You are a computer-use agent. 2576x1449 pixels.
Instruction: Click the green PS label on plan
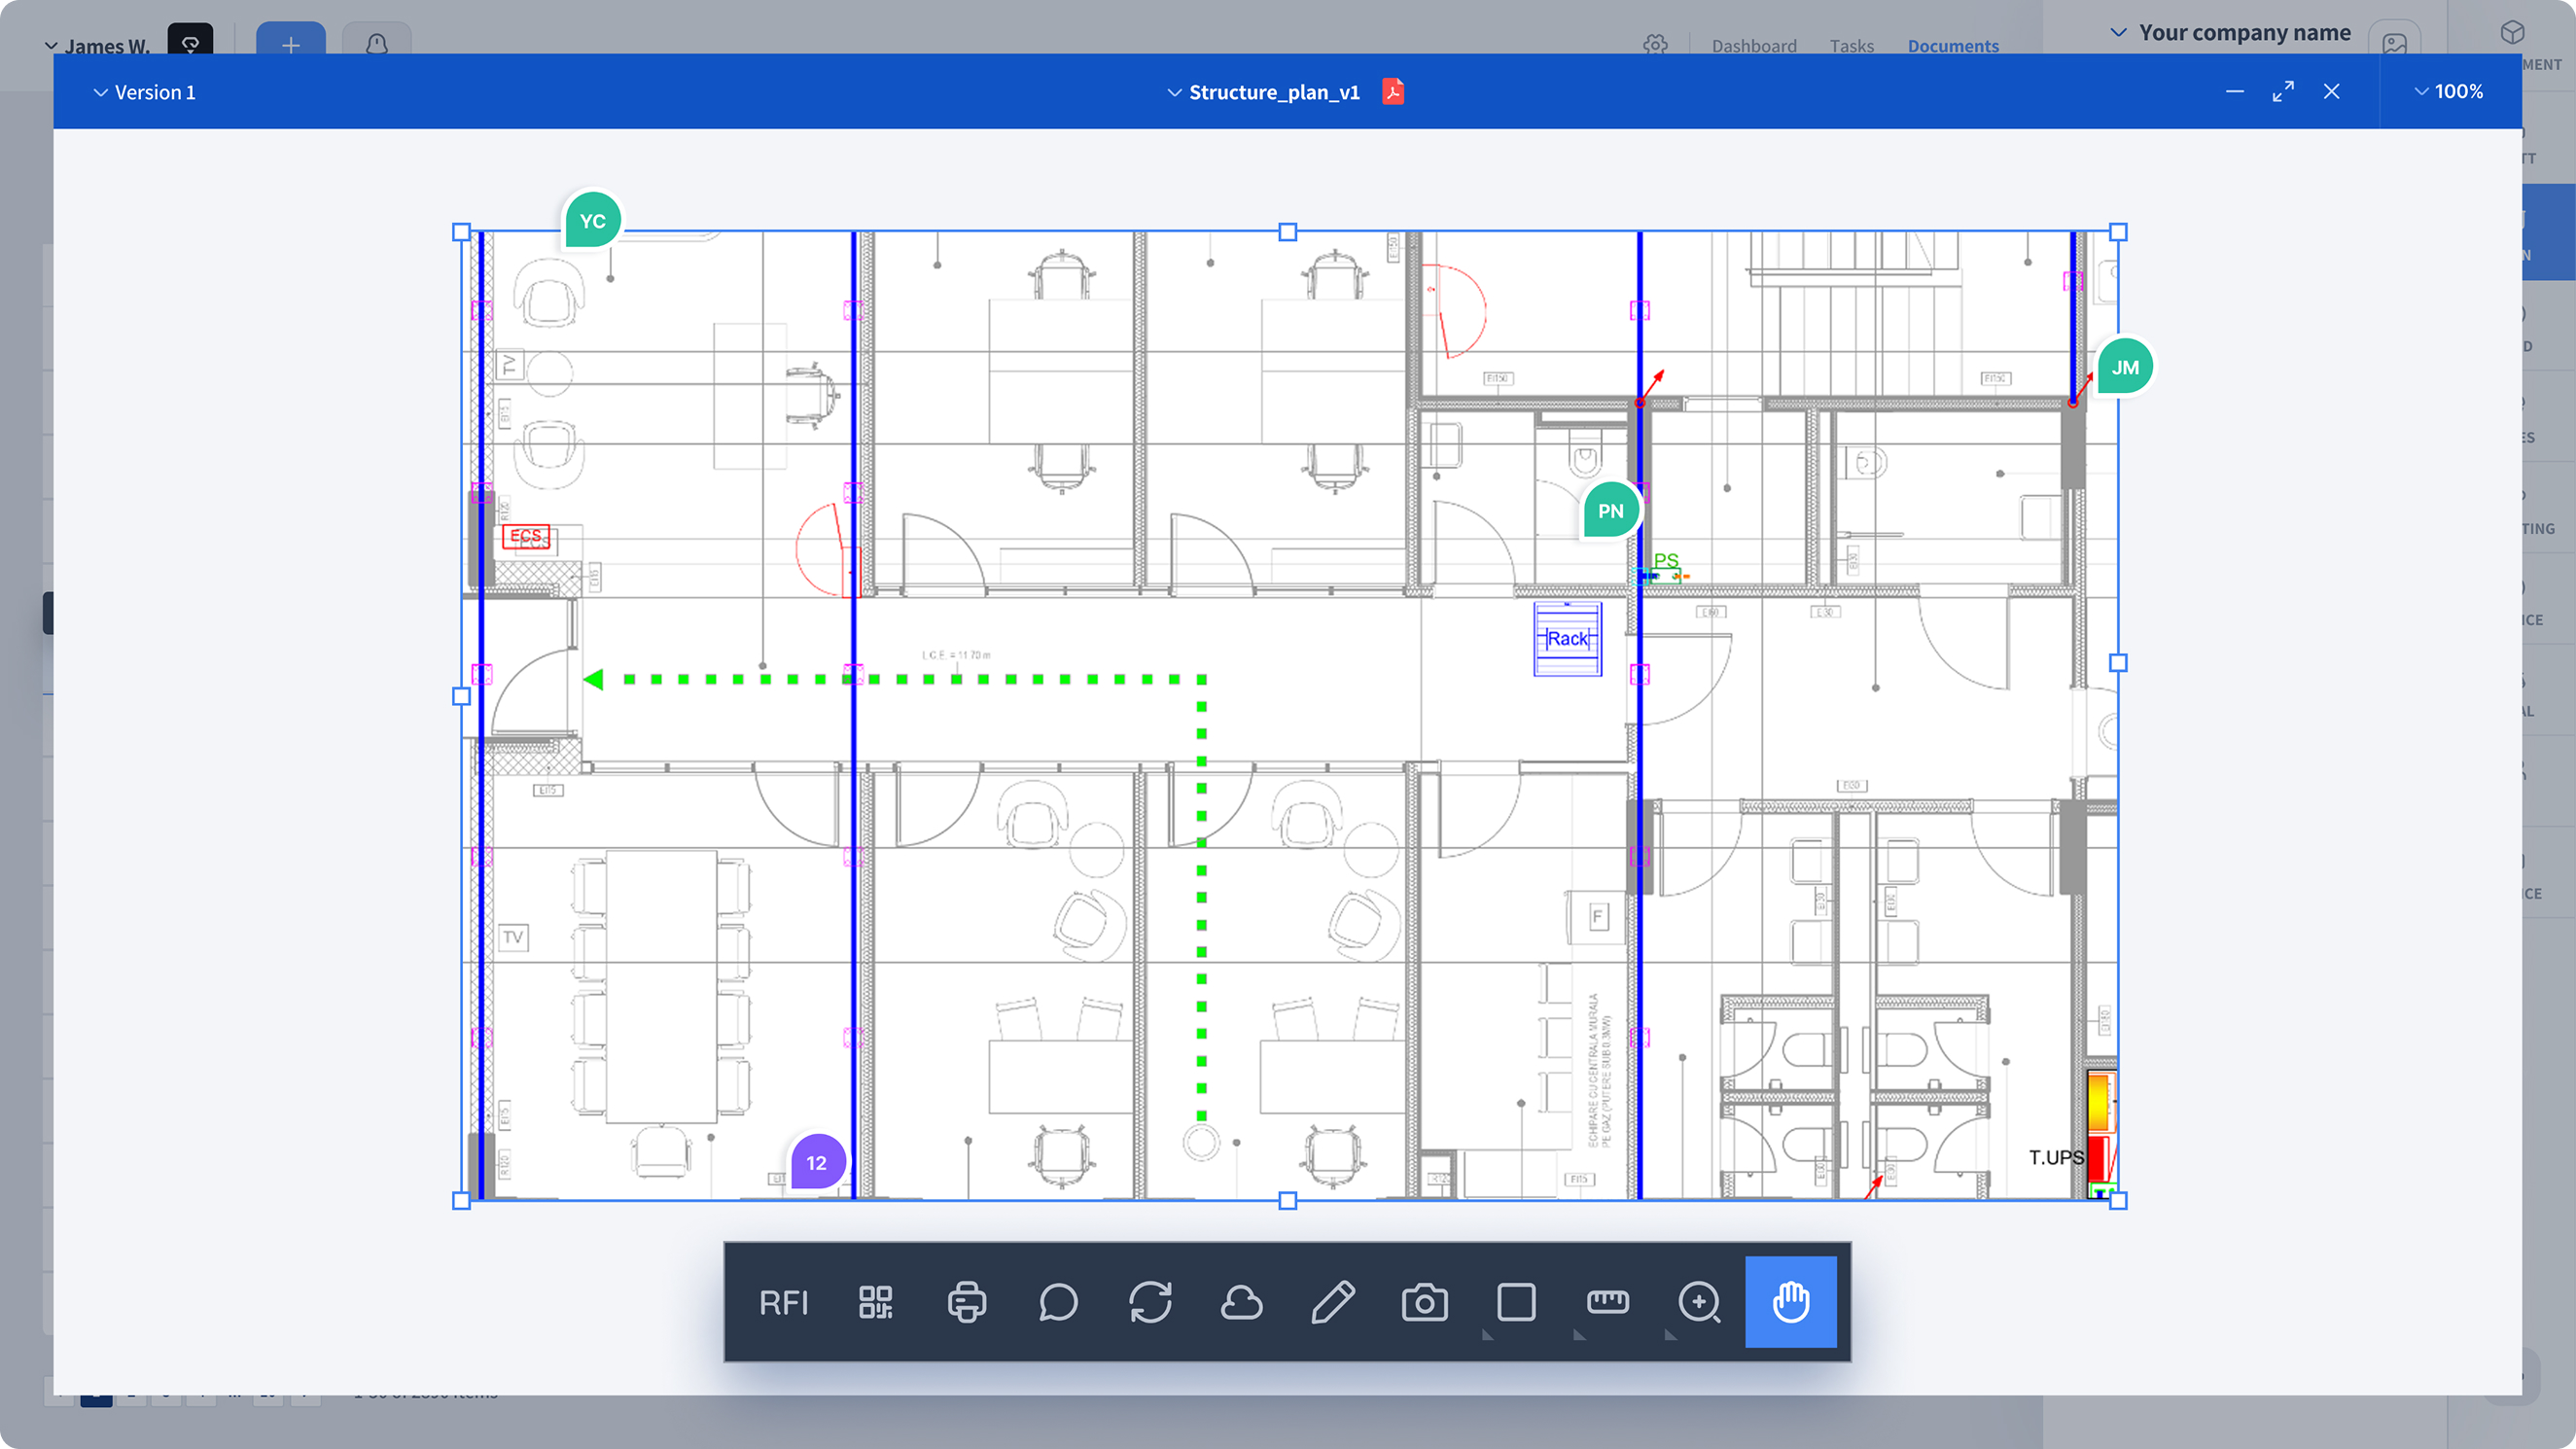point(1665,561)
